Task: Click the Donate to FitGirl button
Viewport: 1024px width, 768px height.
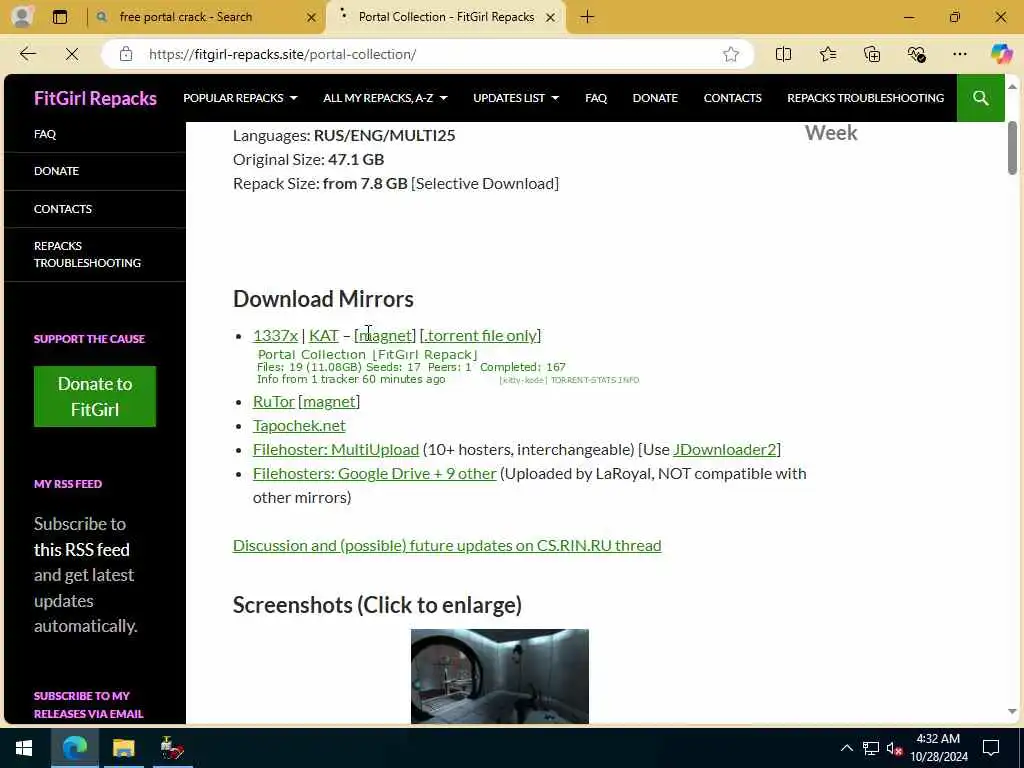Action: (x=95, y=396)
